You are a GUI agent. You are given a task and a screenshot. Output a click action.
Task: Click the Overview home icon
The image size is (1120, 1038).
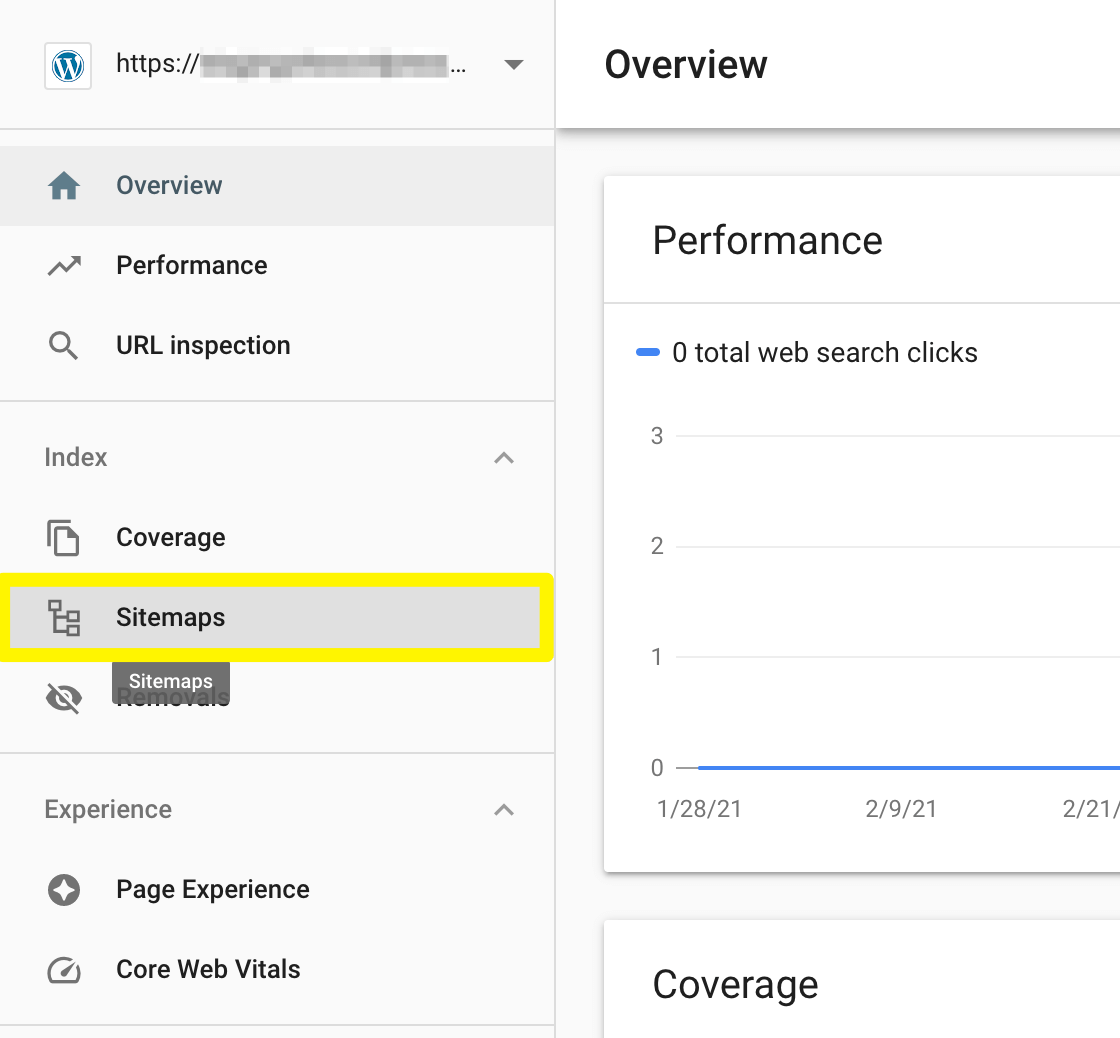click(64, 186)
